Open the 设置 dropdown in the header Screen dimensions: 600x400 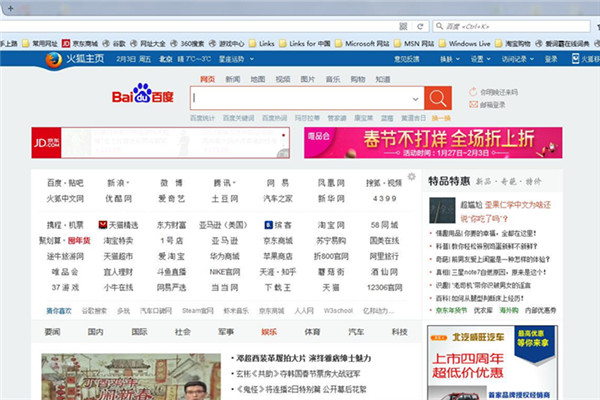coord(480,59)
